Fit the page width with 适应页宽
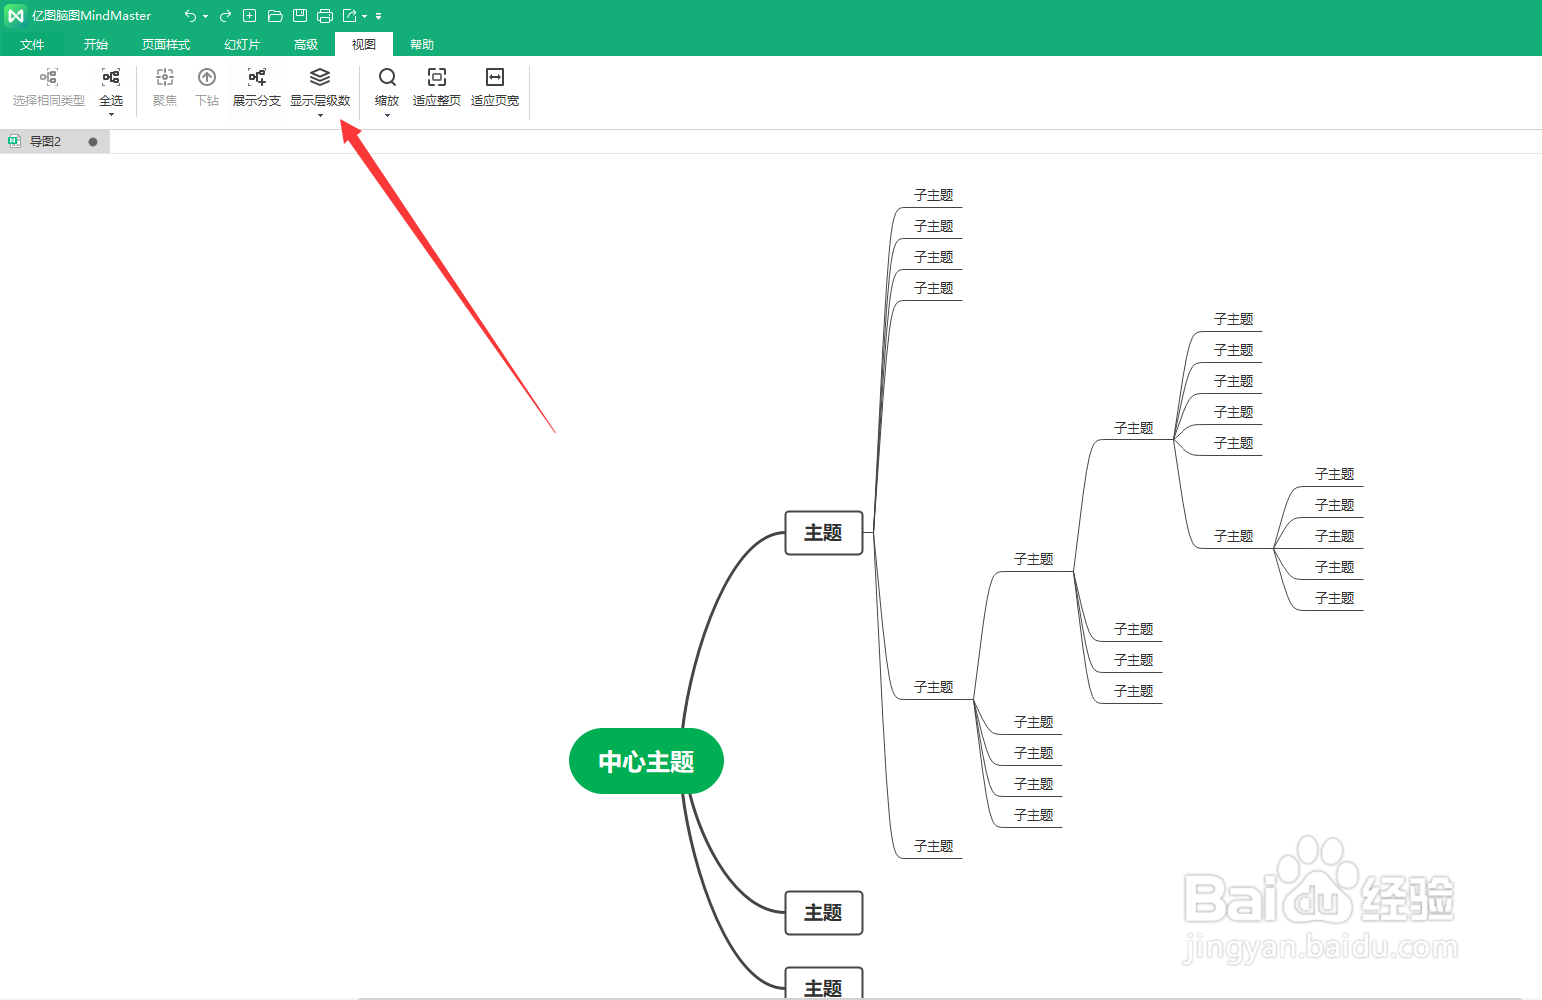 tap(495, 87)
